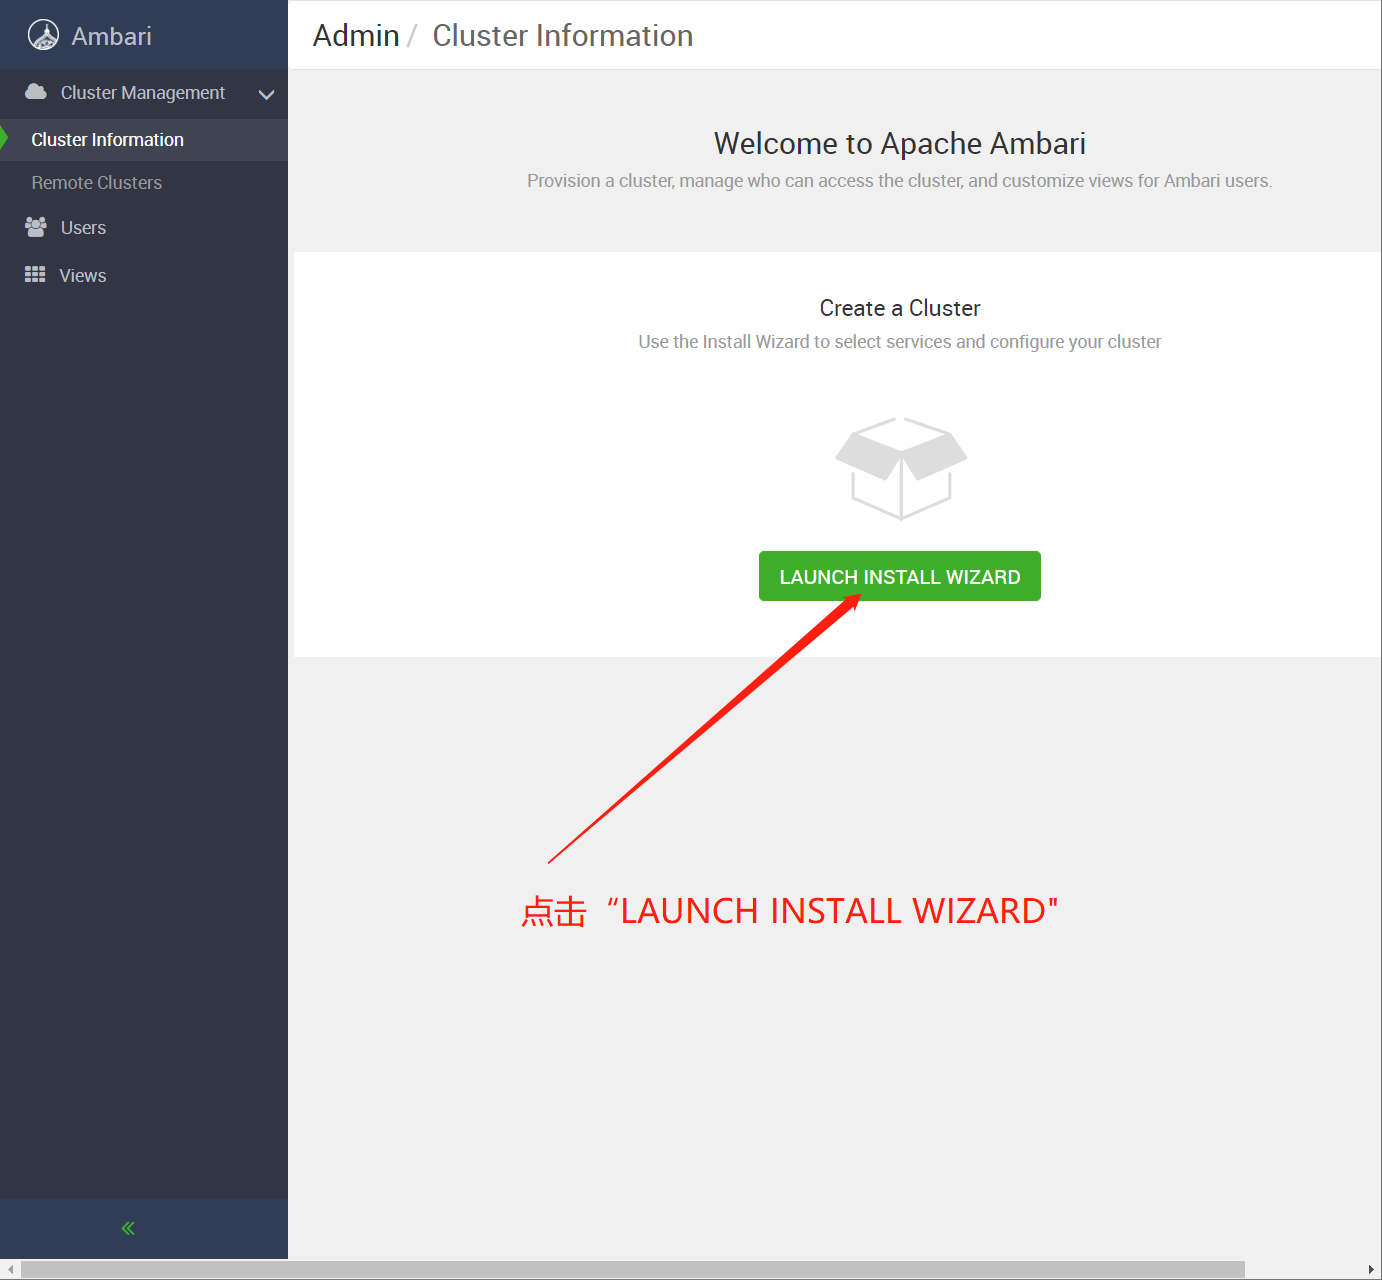Image resolution: width=1382 pixels, height=1280 pixels.
Task: Click the scrollbar left arrow
Action: pos(9,1270)
